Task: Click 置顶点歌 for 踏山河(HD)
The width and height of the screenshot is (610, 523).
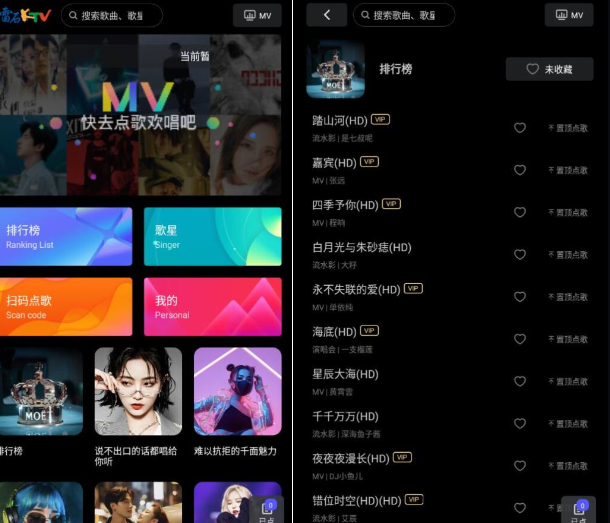Action: point(568,128)
